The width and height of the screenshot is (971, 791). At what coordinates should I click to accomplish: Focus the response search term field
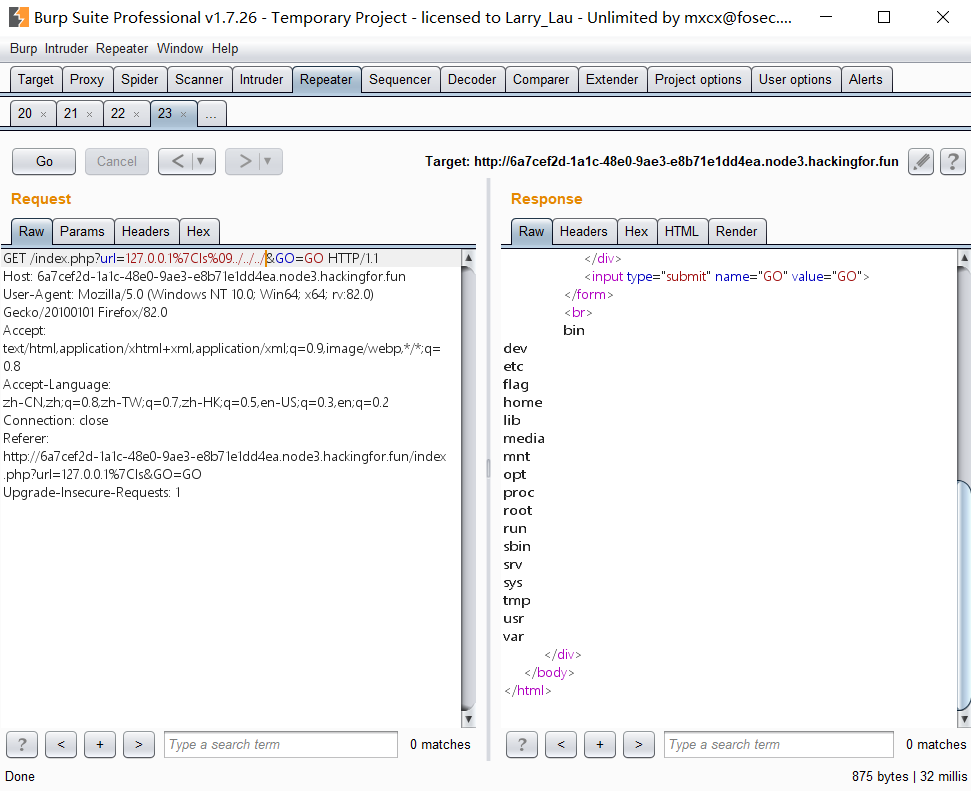[x=778, y=745]
